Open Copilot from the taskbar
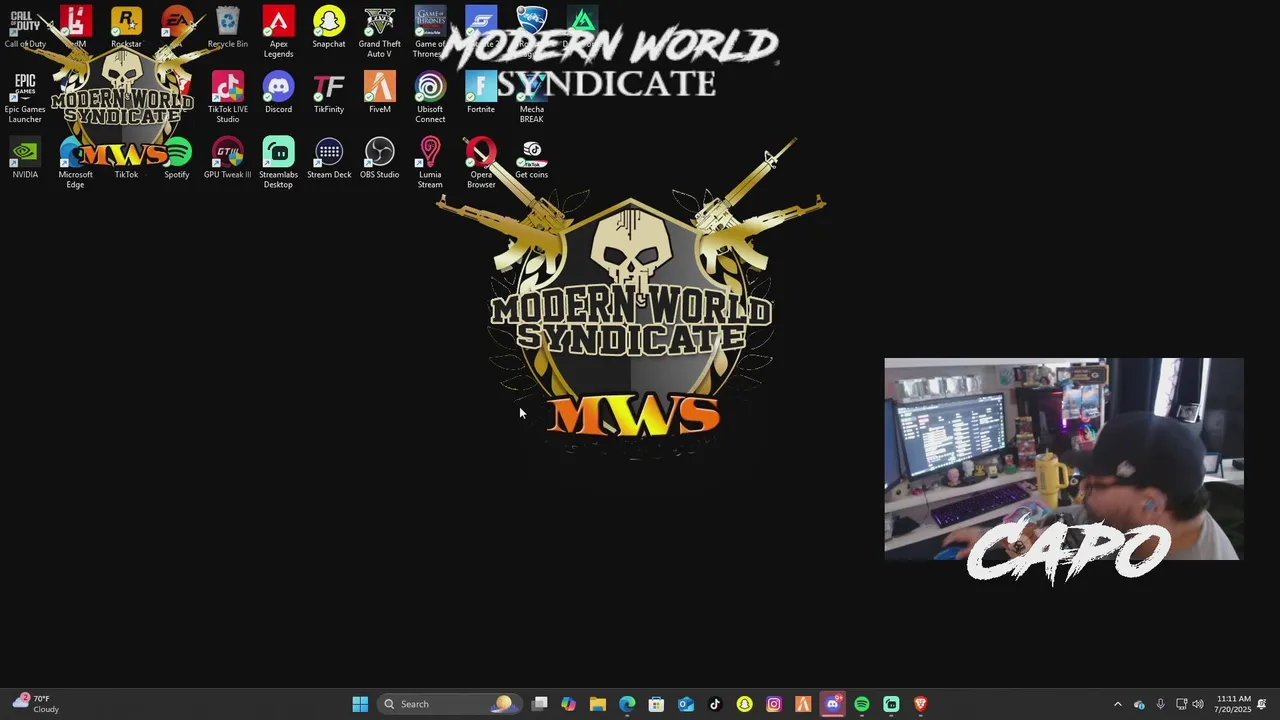The image size is (1280, 720). click(x=568, y=704)
